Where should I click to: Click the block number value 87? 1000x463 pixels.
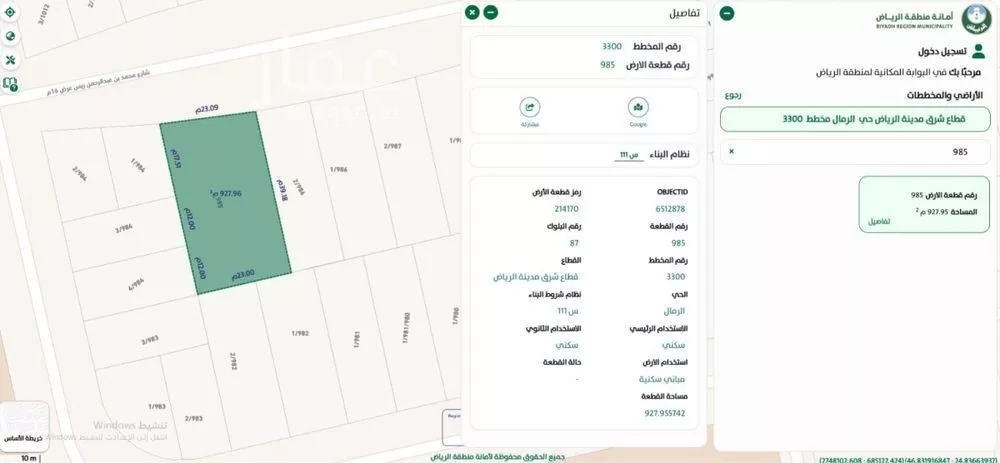[573, 243]
